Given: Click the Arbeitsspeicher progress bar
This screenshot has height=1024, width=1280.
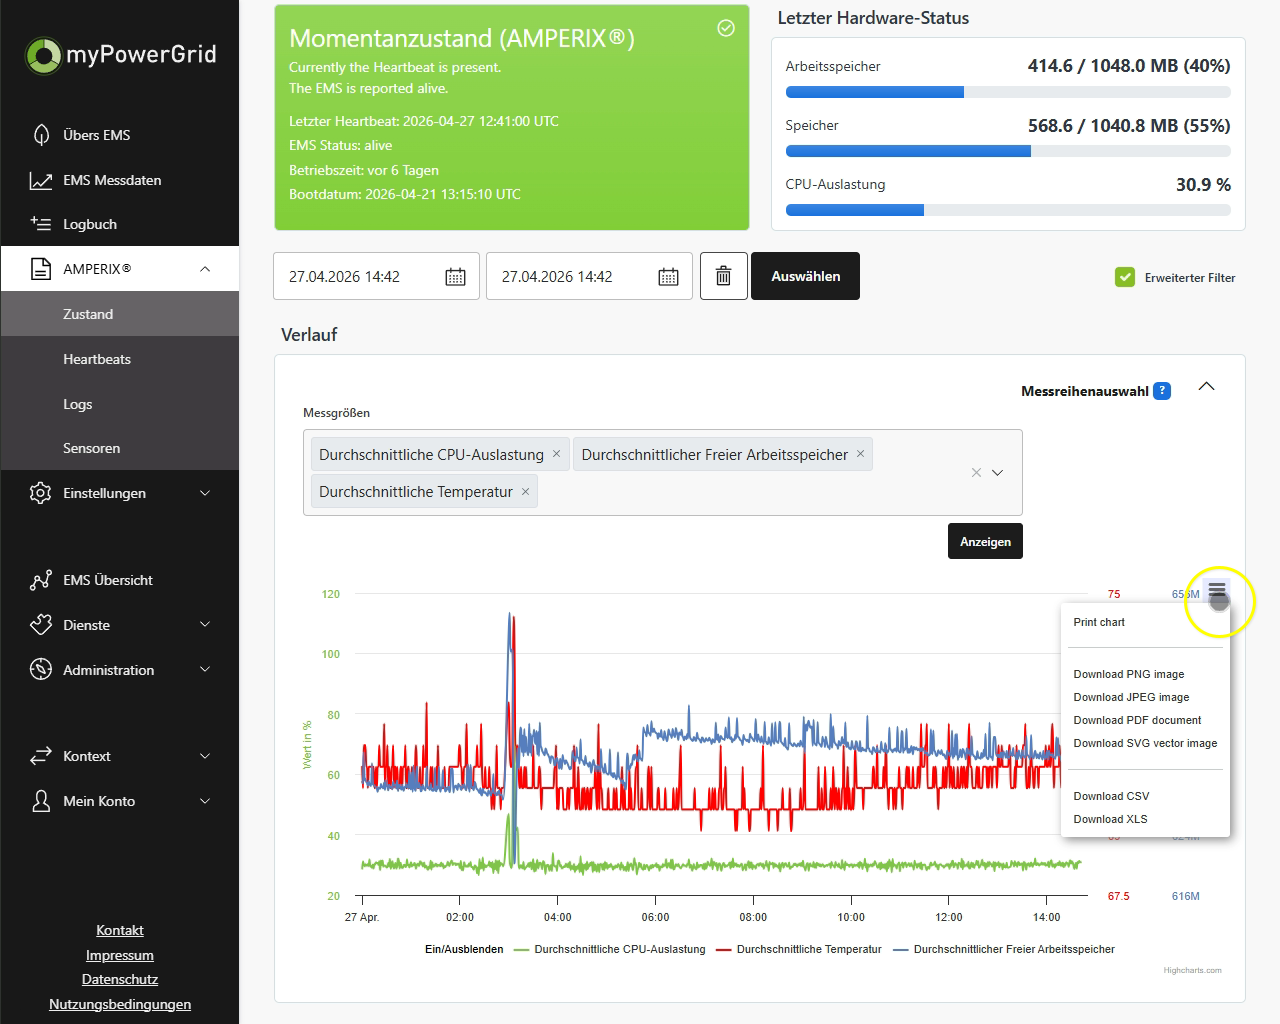Looking at the screenshot, I should (1008, 92).
